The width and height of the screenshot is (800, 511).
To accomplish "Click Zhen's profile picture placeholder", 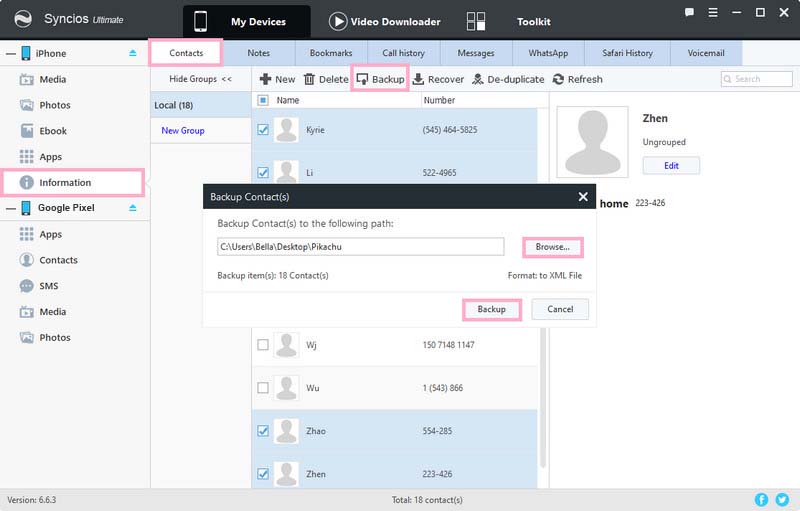I will pyautogui.click(x=592, y=142).
